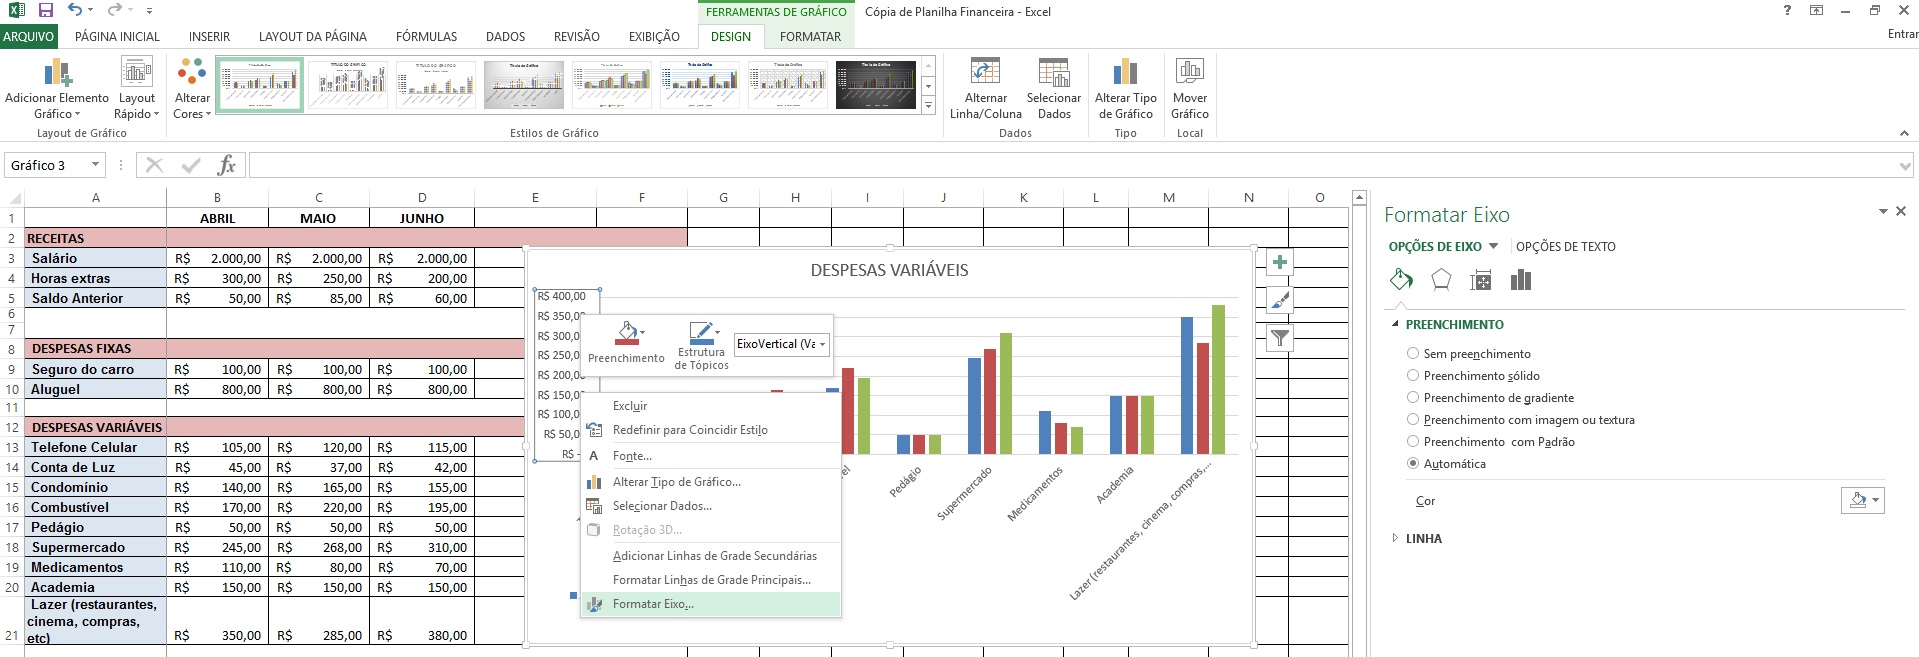Click the Alterar Tipo de Gráfico ribbon icon
This screenshot has height=657, width=1919.
click(1125, 73)
